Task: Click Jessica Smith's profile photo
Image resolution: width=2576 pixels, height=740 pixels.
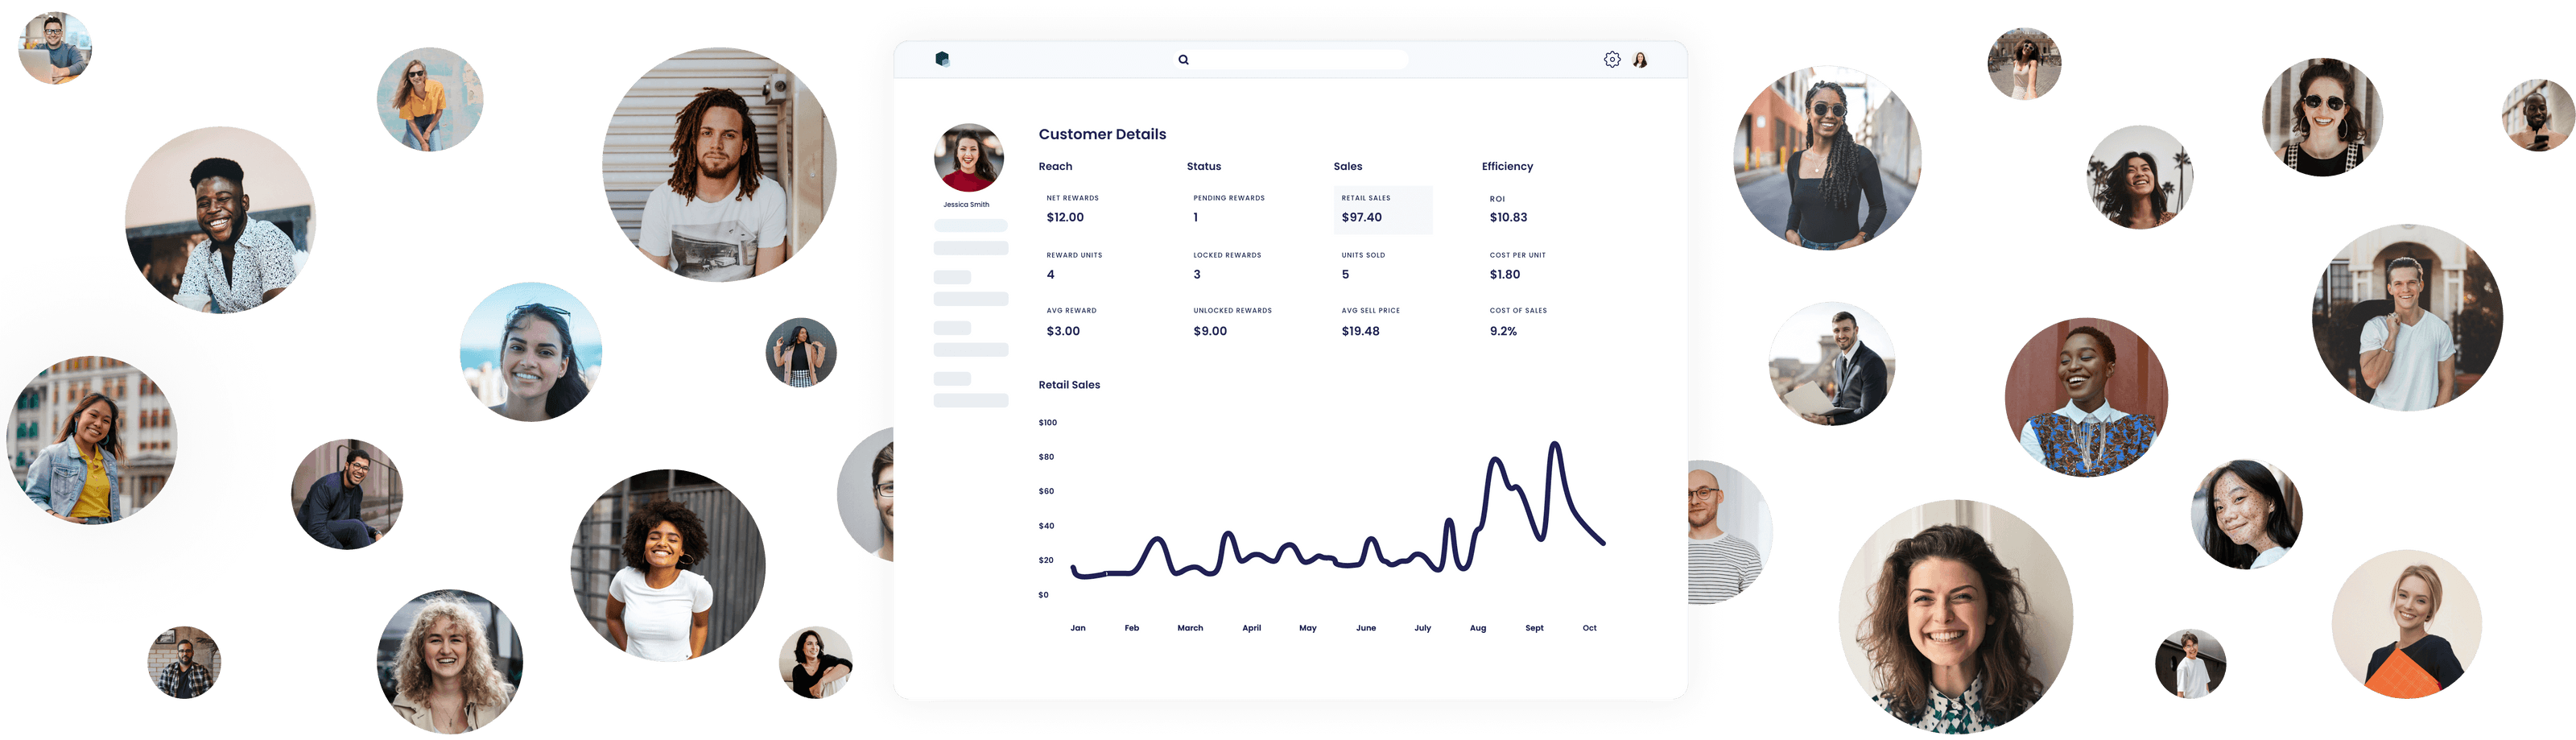Action: (969, 157)
